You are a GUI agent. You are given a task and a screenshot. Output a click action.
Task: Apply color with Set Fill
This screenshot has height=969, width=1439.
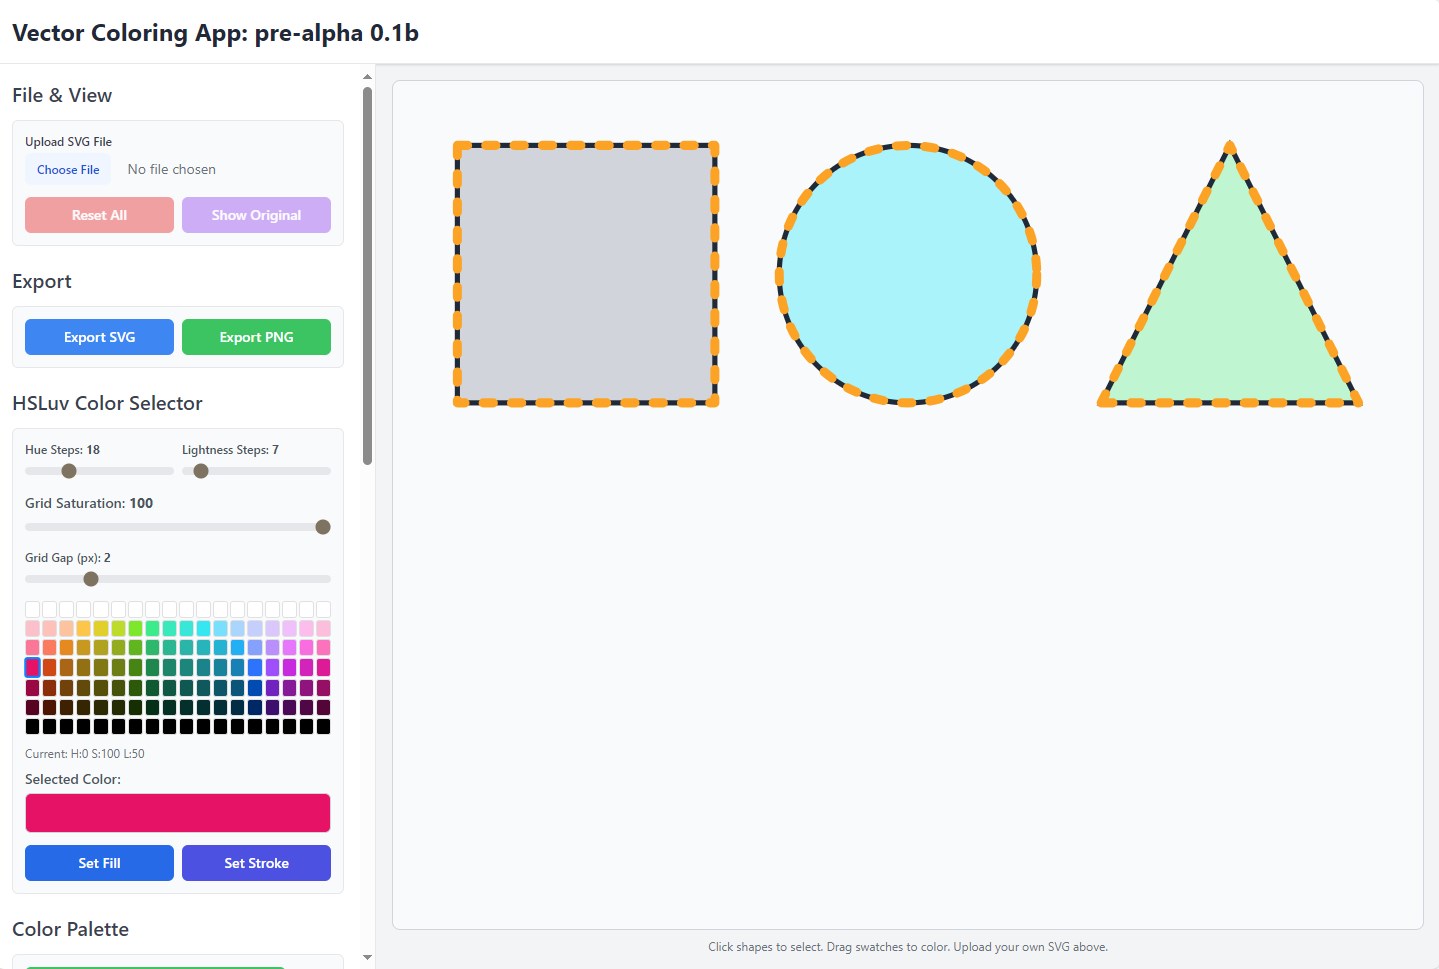tap(99, 863)
